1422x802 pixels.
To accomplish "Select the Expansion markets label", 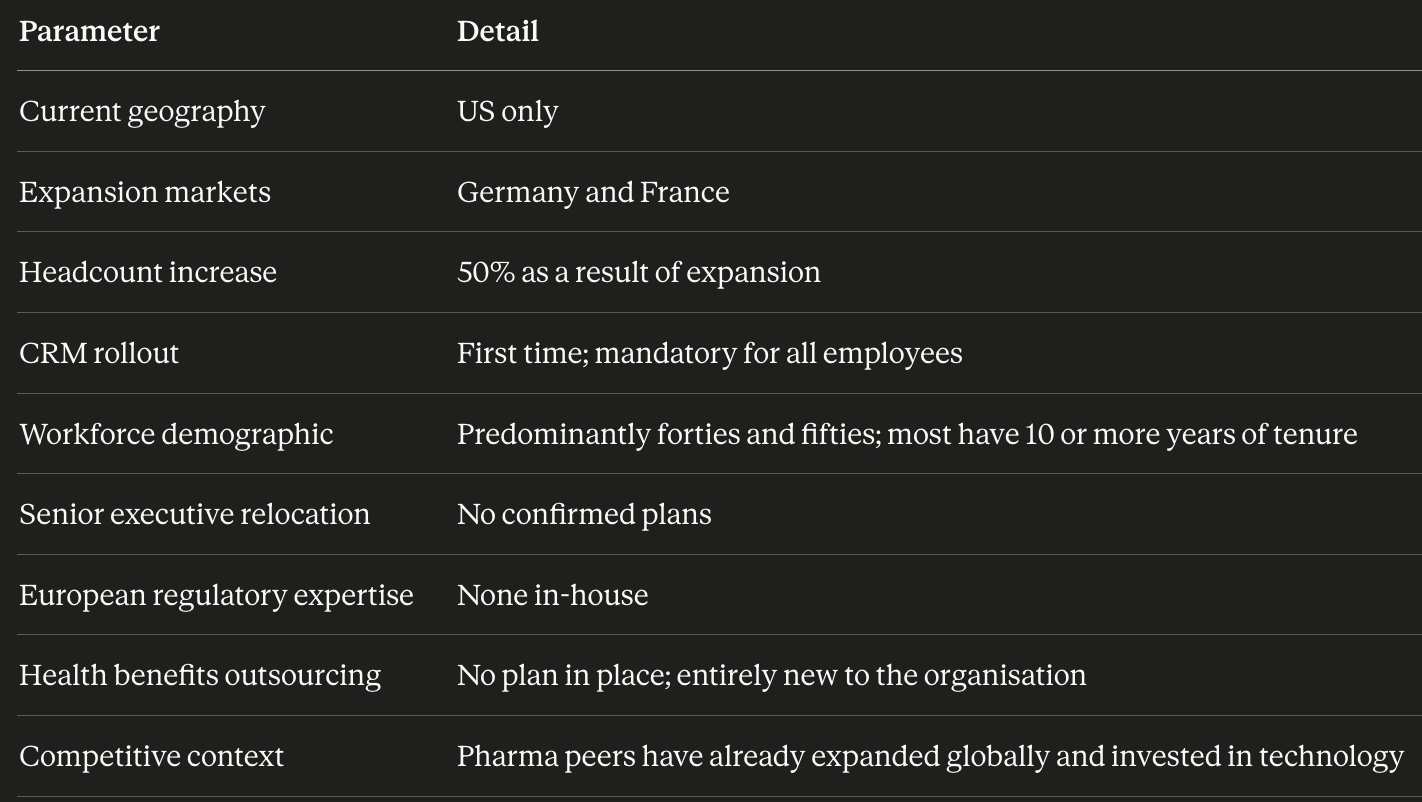I will (x=145, y=192).
